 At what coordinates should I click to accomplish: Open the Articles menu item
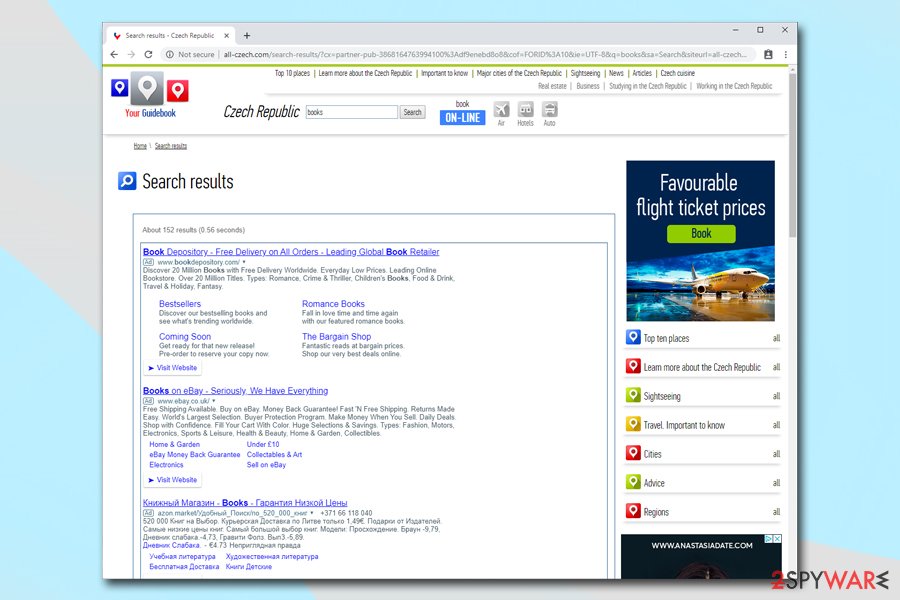[642, 73]
